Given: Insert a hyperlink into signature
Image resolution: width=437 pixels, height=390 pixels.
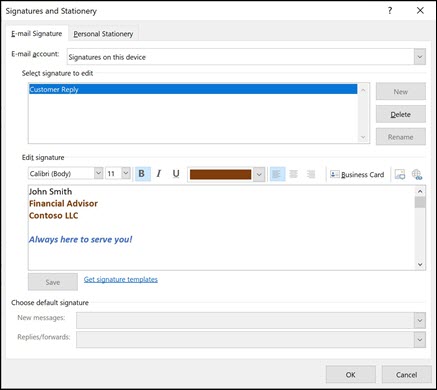Looking at the screenshot, I should (417, 174).
